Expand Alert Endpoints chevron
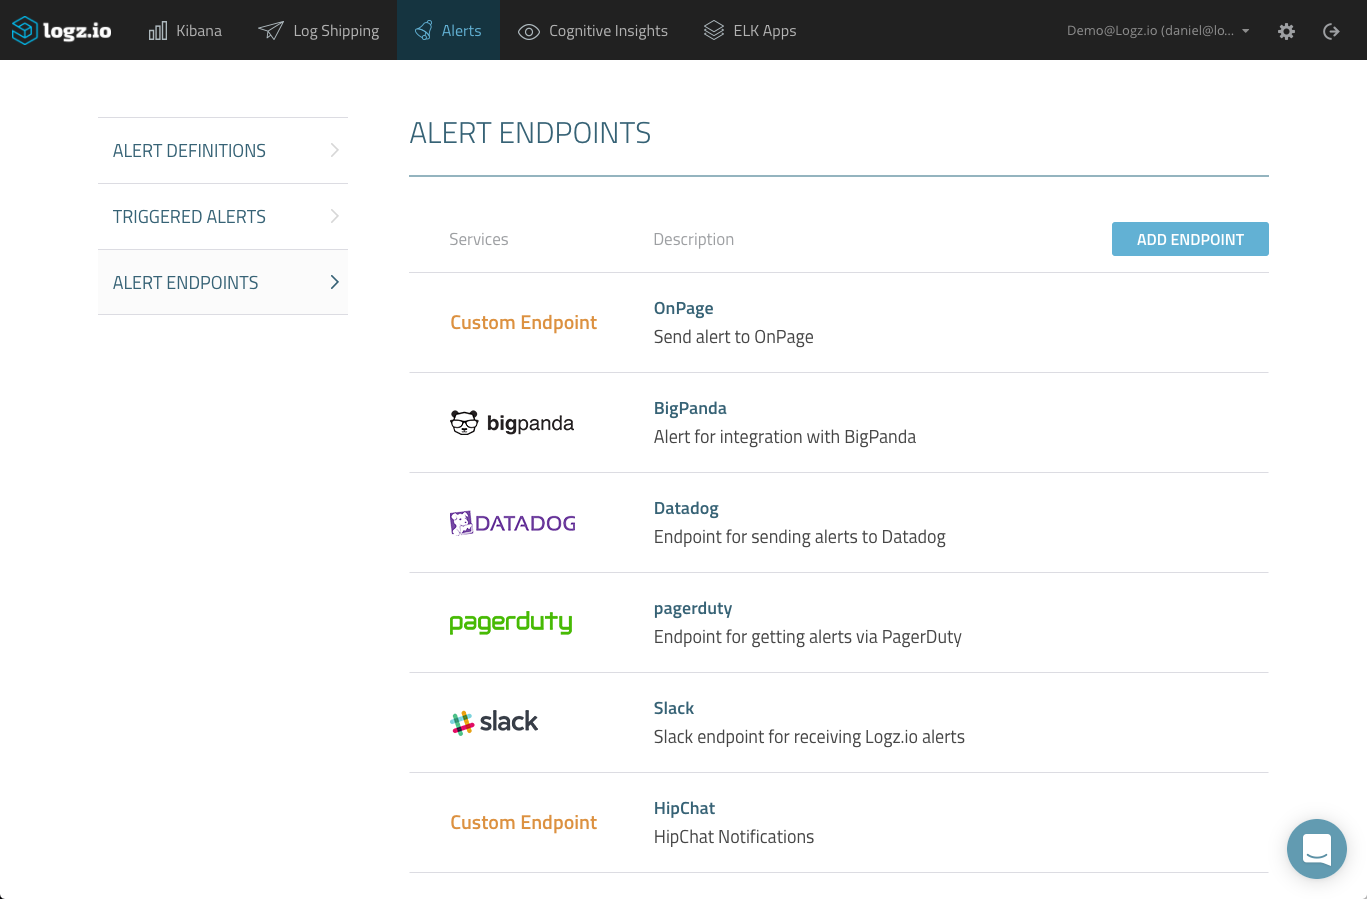The image size is (1367, 899). coord(334,282)
